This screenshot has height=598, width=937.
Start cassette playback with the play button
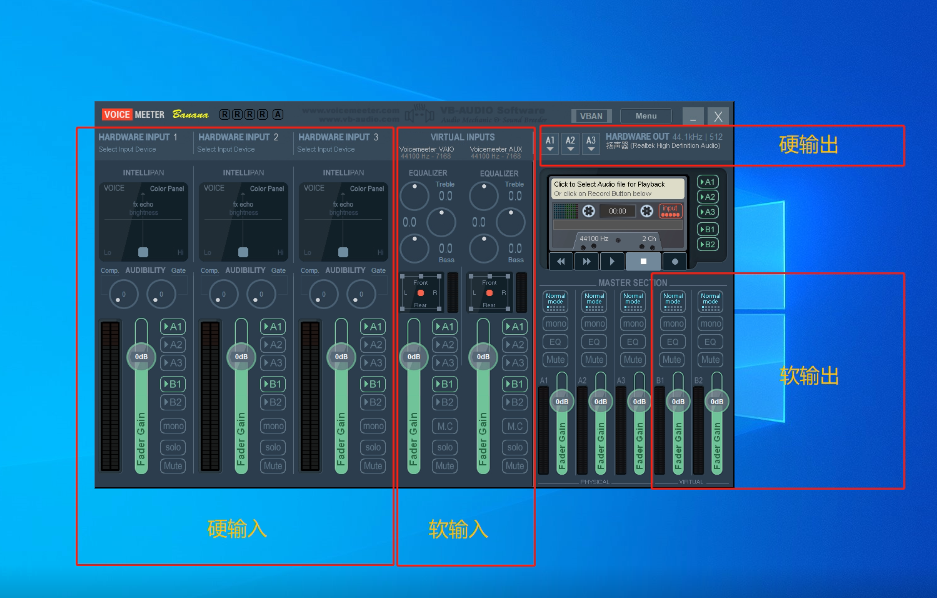[611, 261]
